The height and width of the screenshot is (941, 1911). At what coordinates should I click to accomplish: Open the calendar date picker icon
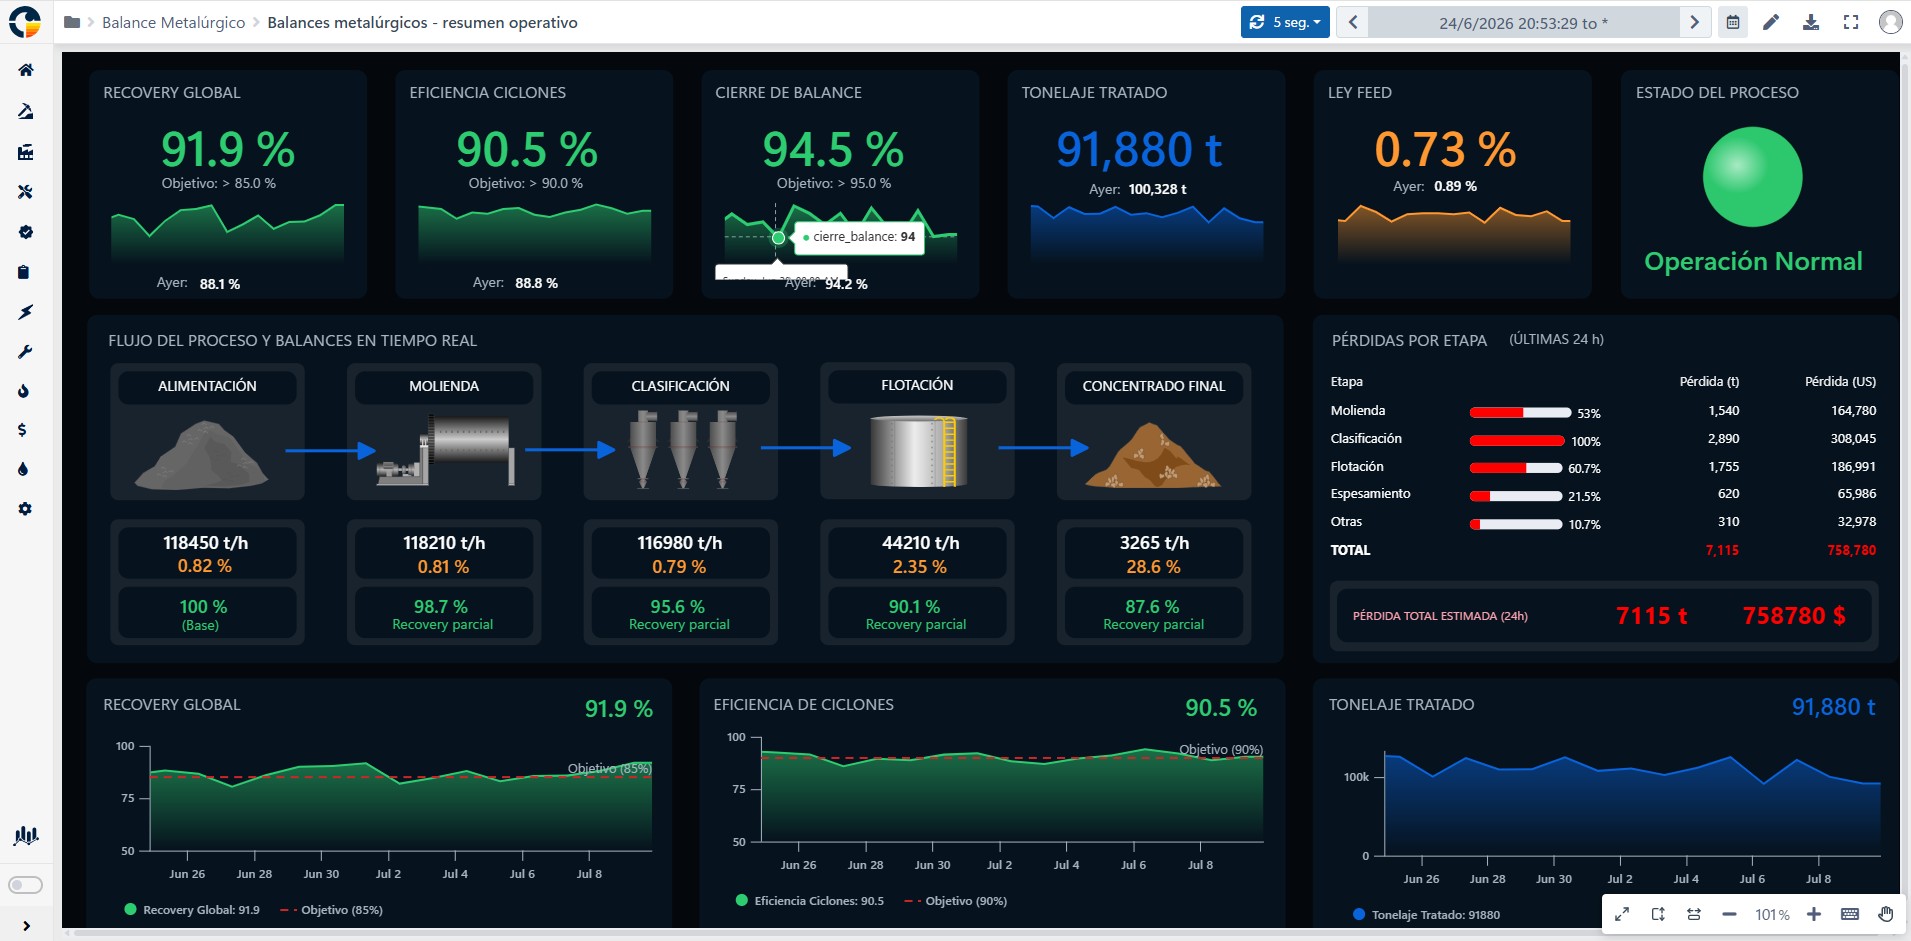[x=1733, y=22]
